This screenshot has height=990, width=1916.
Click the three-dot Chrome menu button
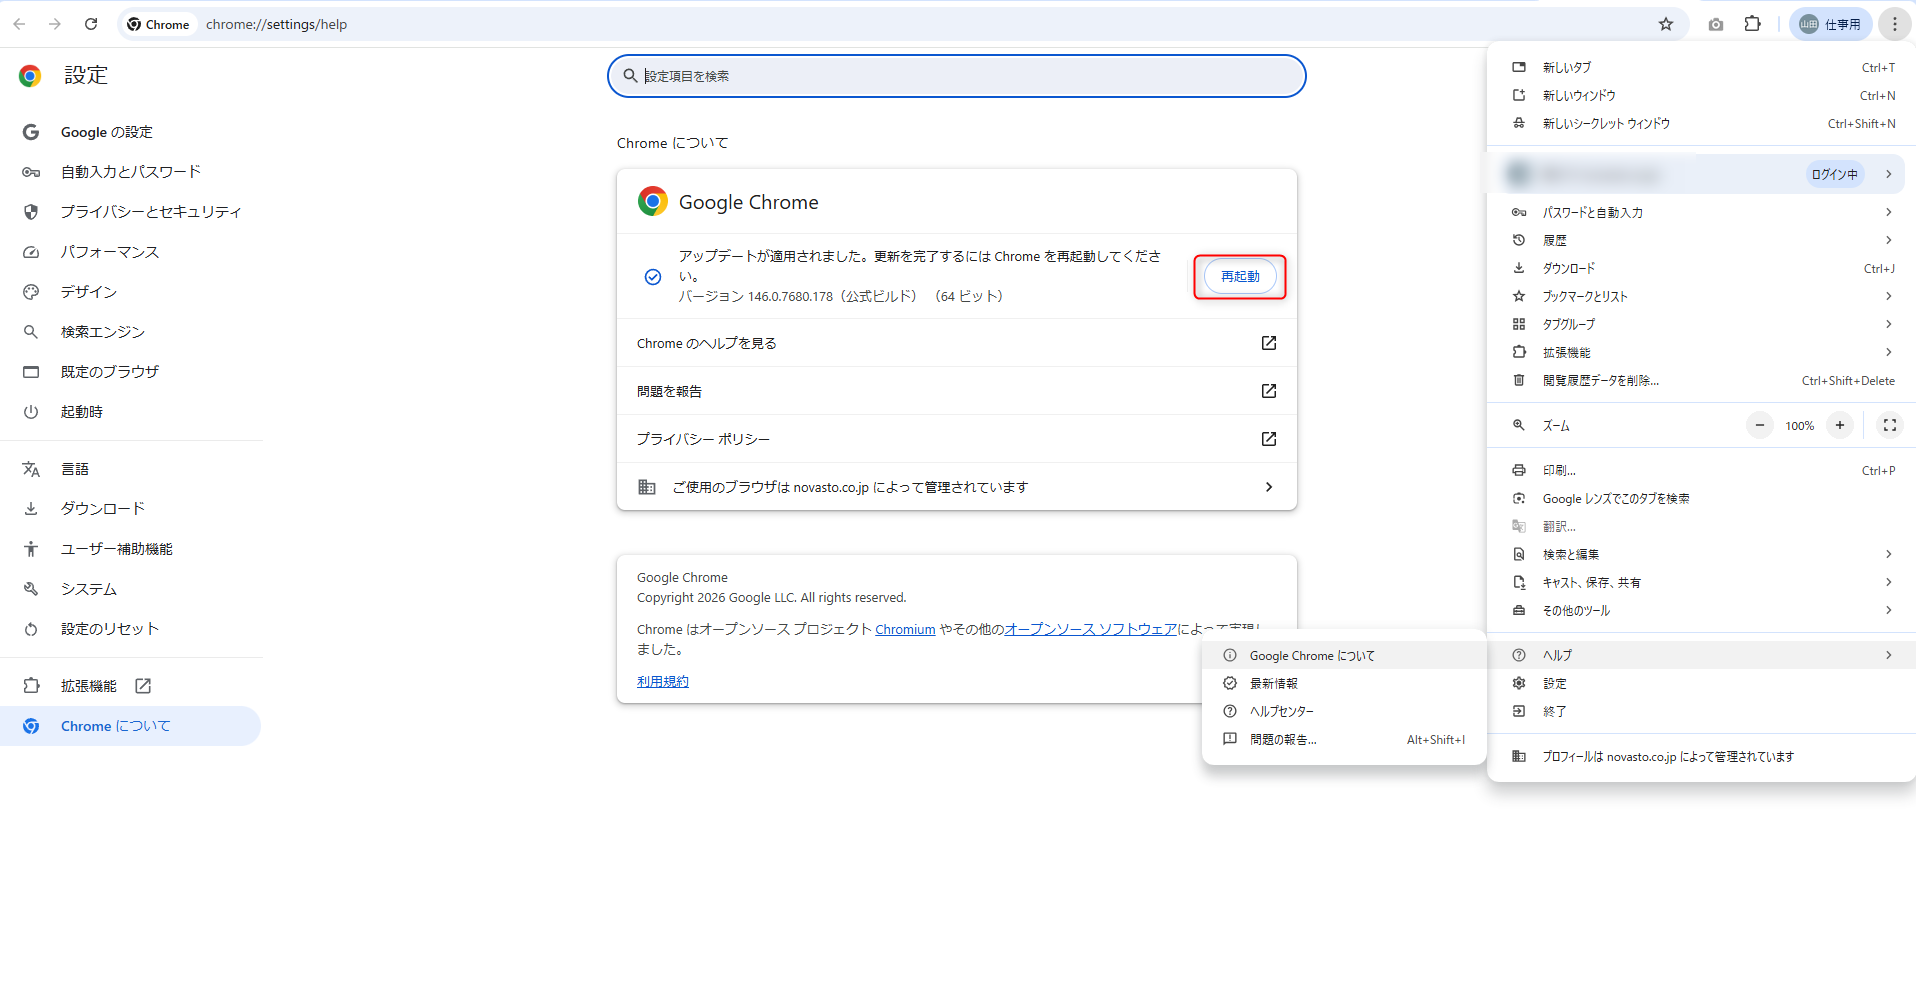(x=1895, y=24)
